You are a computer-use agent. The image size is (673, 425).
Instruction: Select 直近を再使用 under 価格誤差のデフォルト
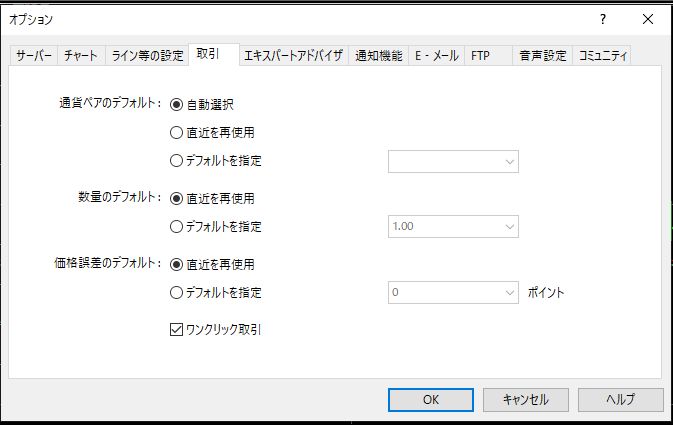pyautogui.click(x=177, y=265)
